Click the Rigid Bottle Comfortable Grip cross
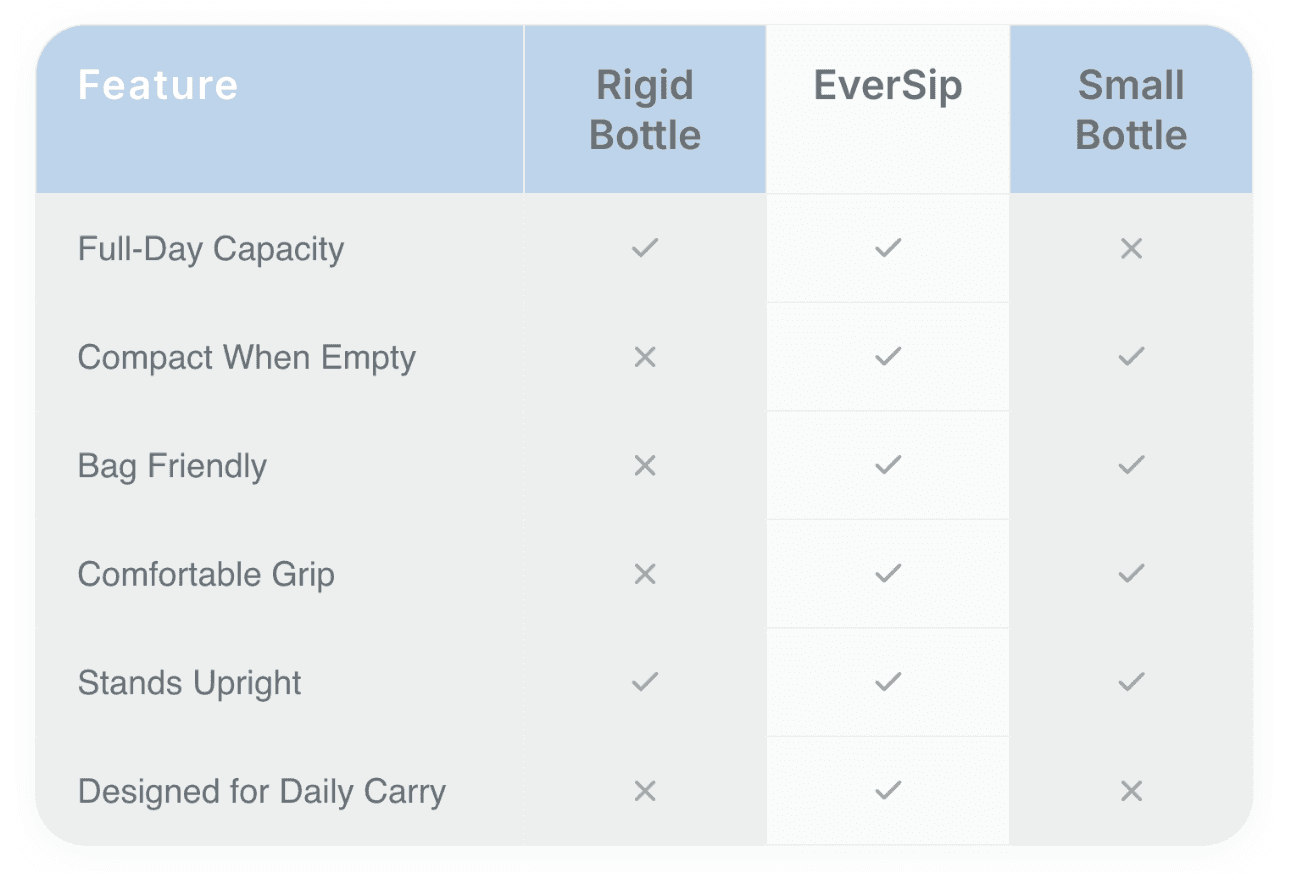The height and width of the screenshot is (882, 1298). pos(645,574)
